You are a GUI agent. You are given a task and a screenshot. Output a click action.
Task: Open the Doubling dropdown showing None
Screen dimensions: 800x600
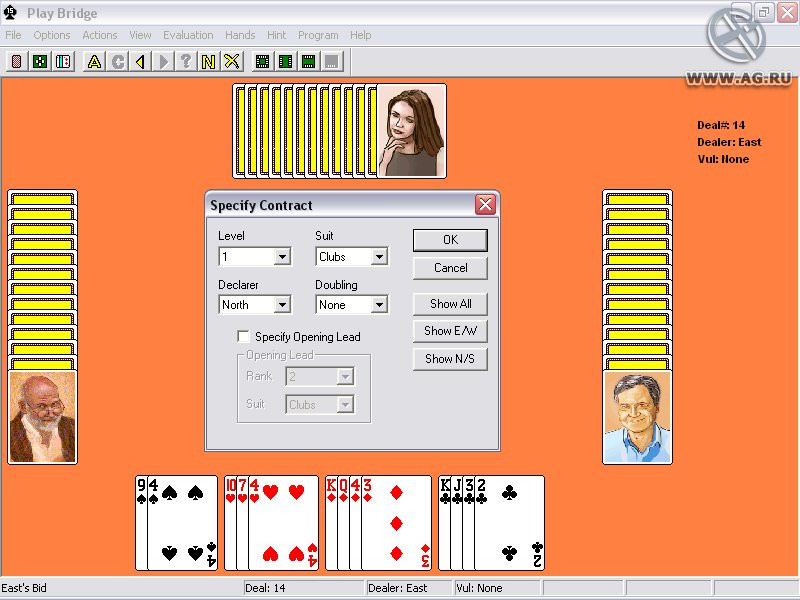379,305
